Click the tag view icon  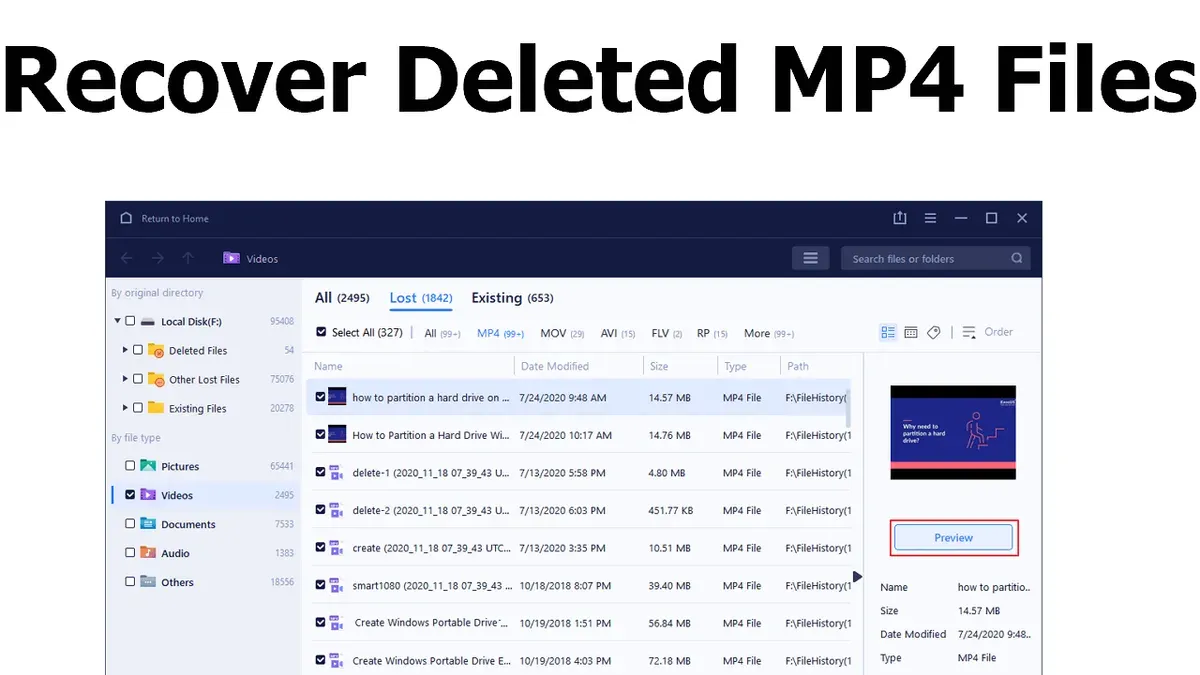[934, 332]
